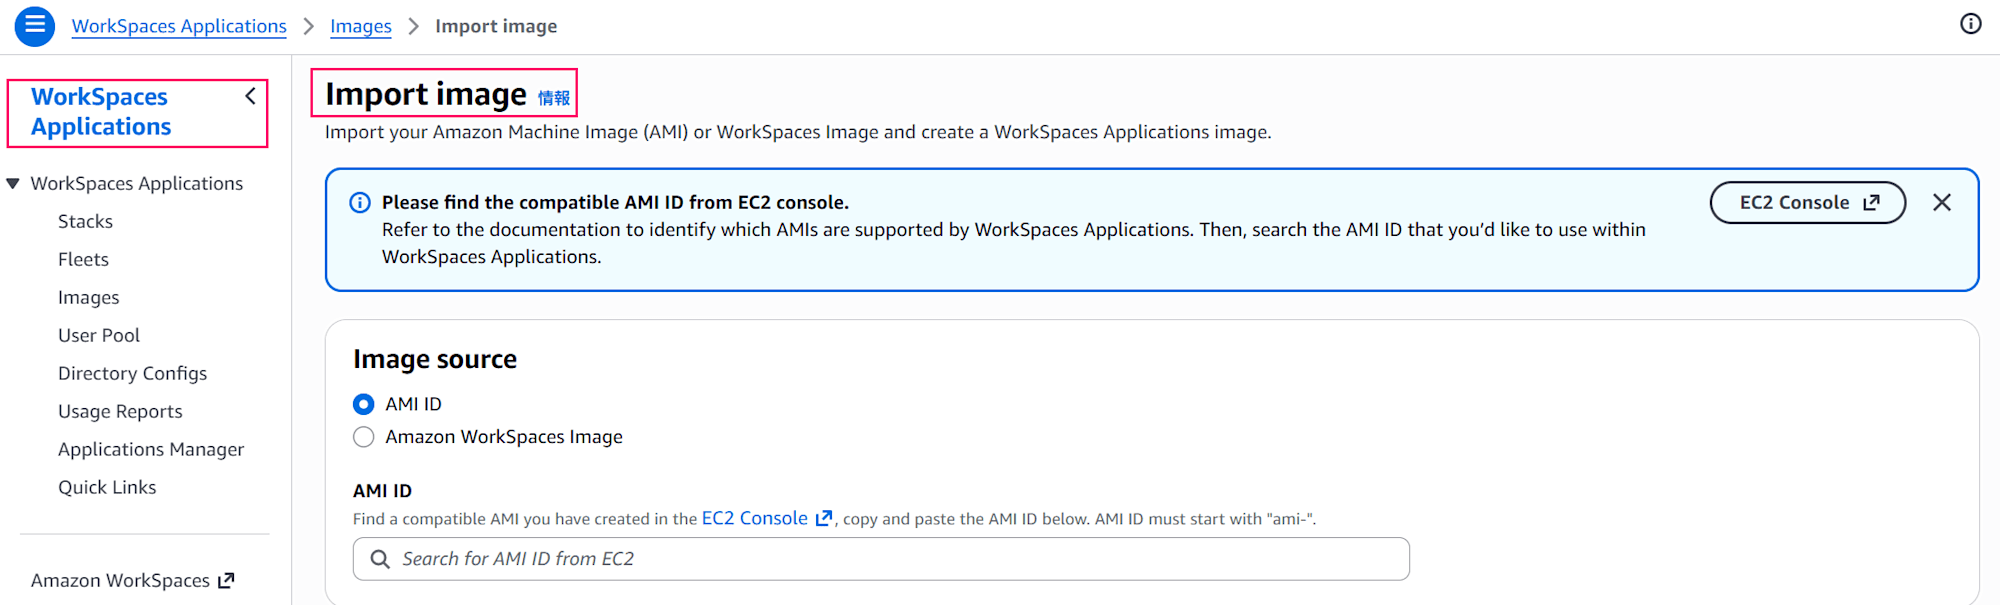This screenshot has height=605, width=2000.
Task: Open Fleets in the sidebar
Action: point(83,259)
